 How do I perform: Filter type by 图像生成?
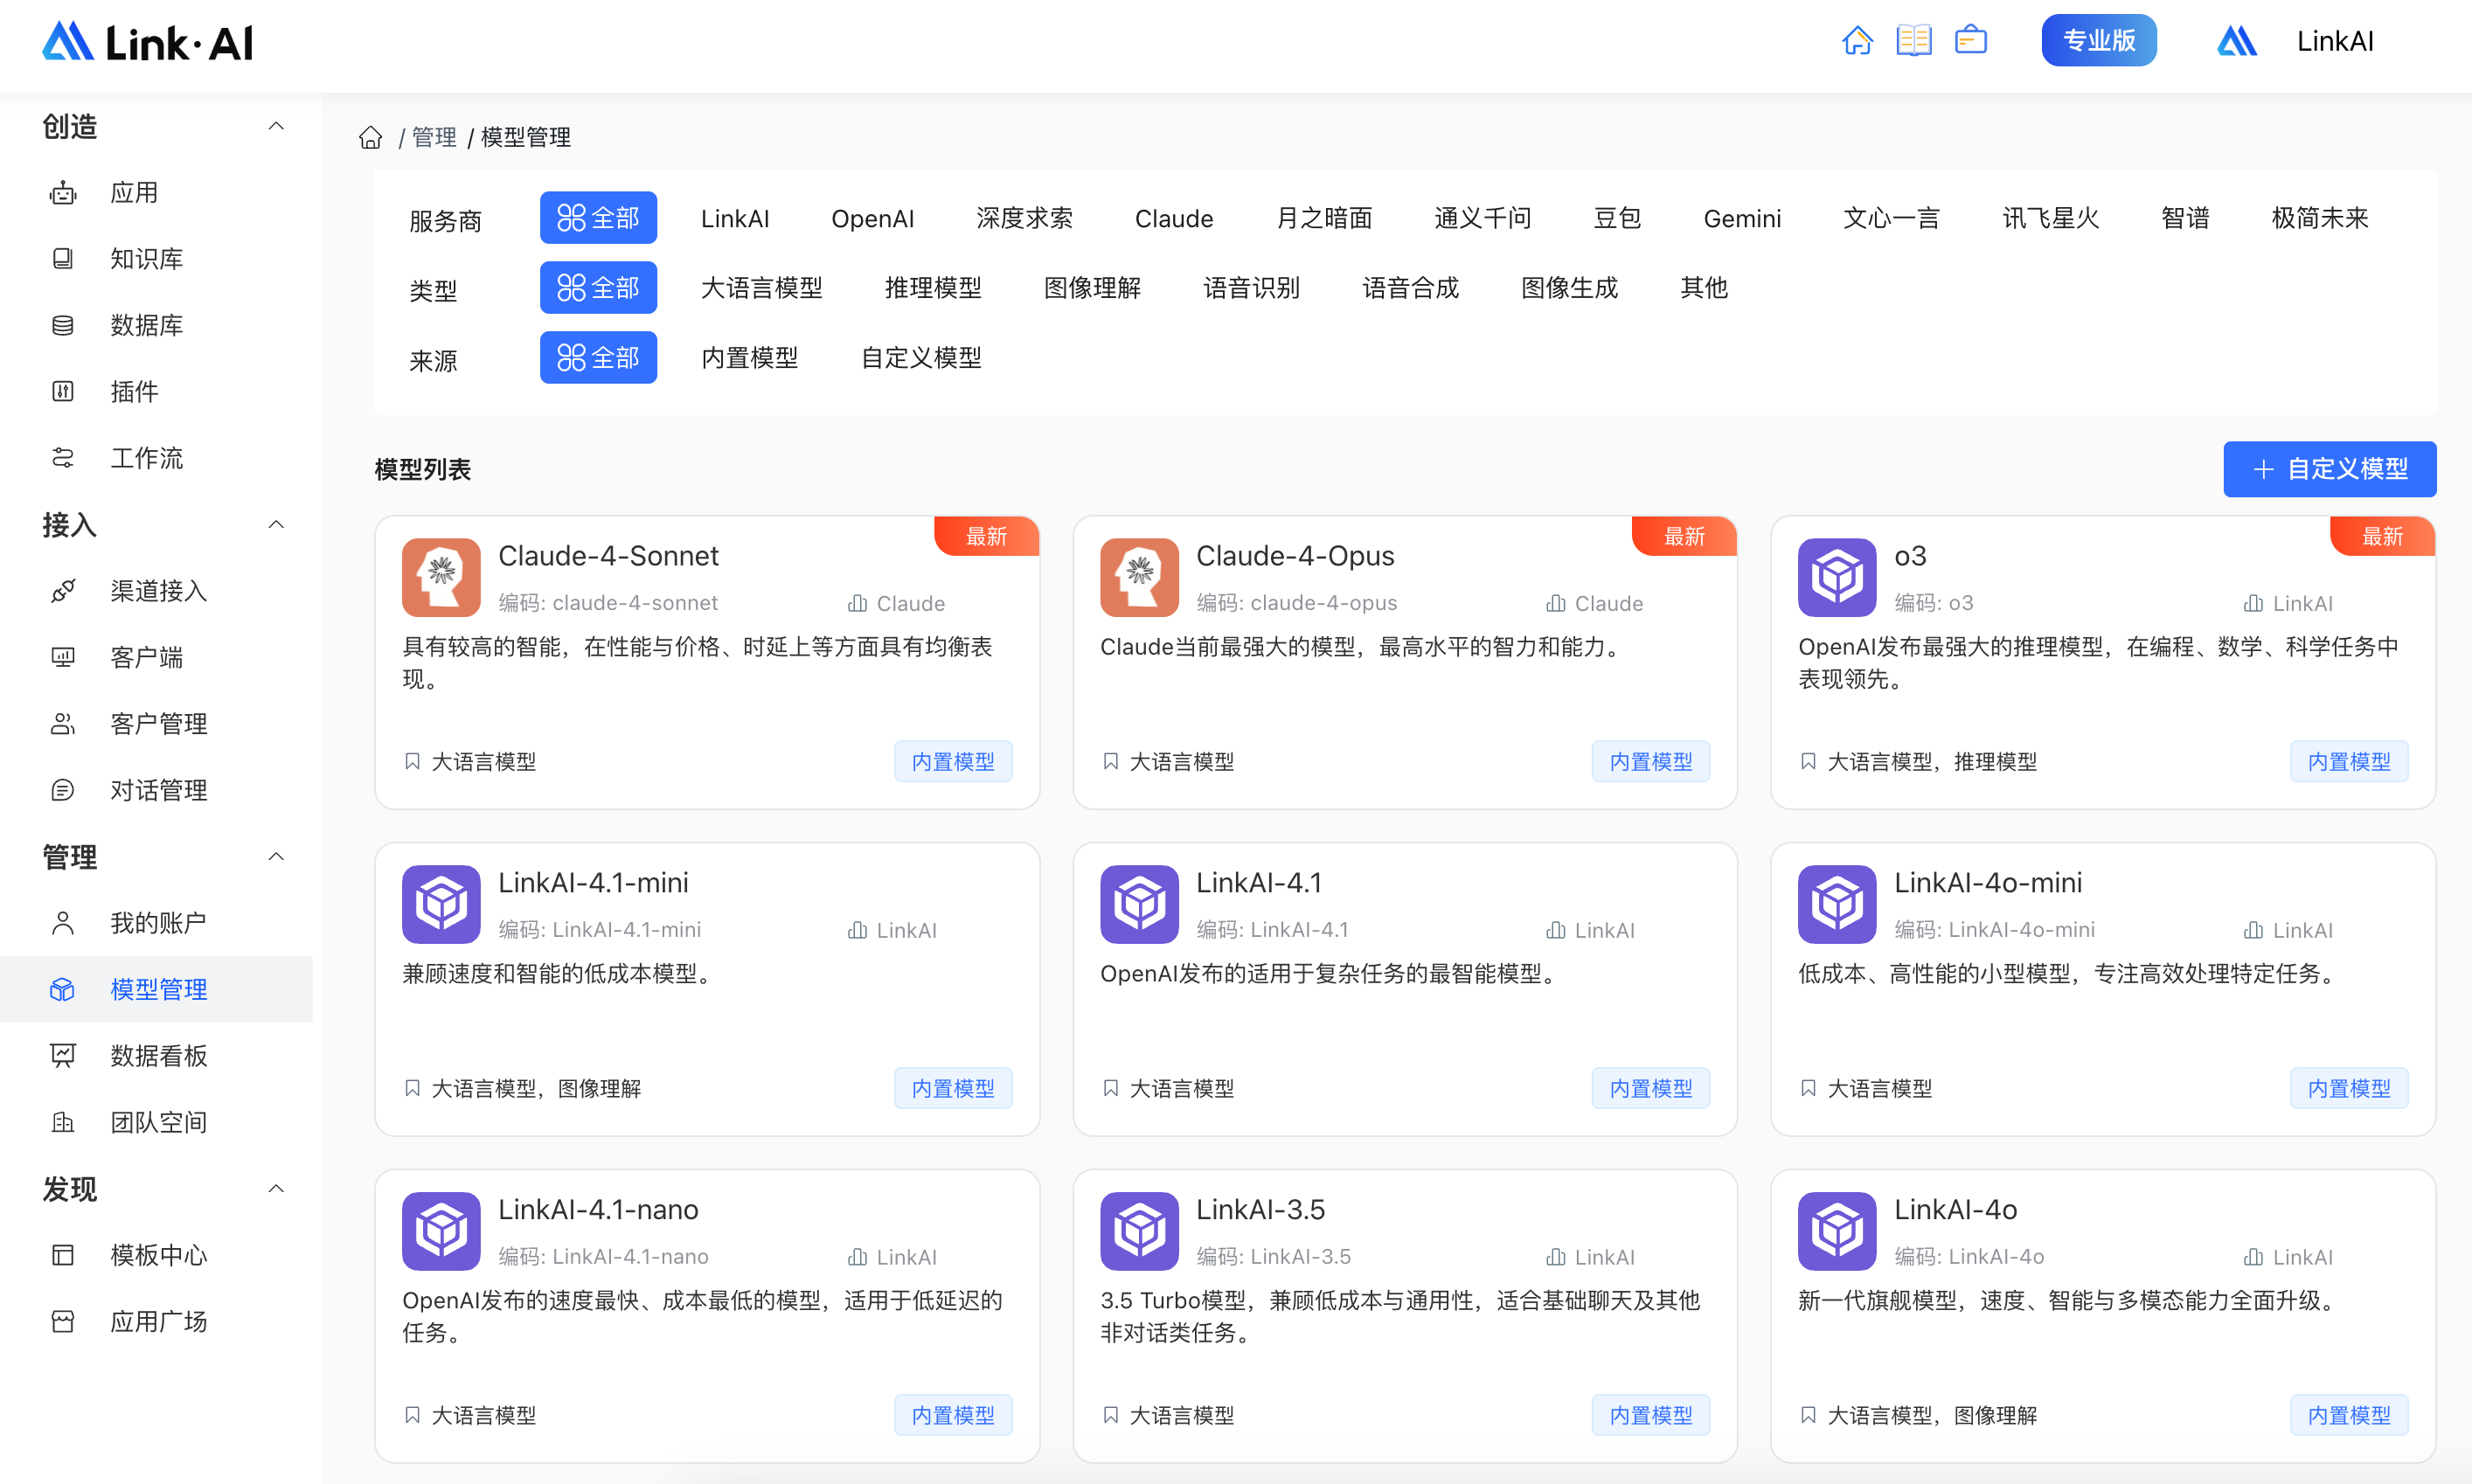coord(1569,288)
